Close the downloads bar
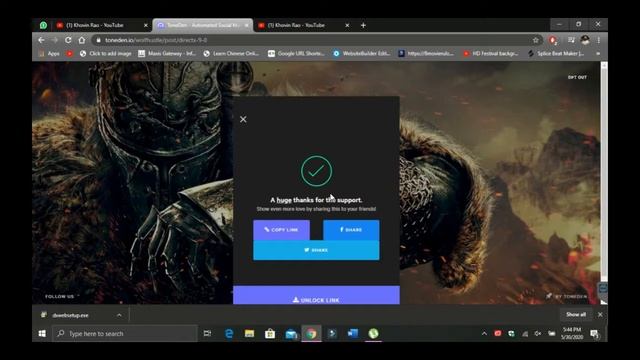640x360 pixels. pyautogui.click(x=600, y=315)
